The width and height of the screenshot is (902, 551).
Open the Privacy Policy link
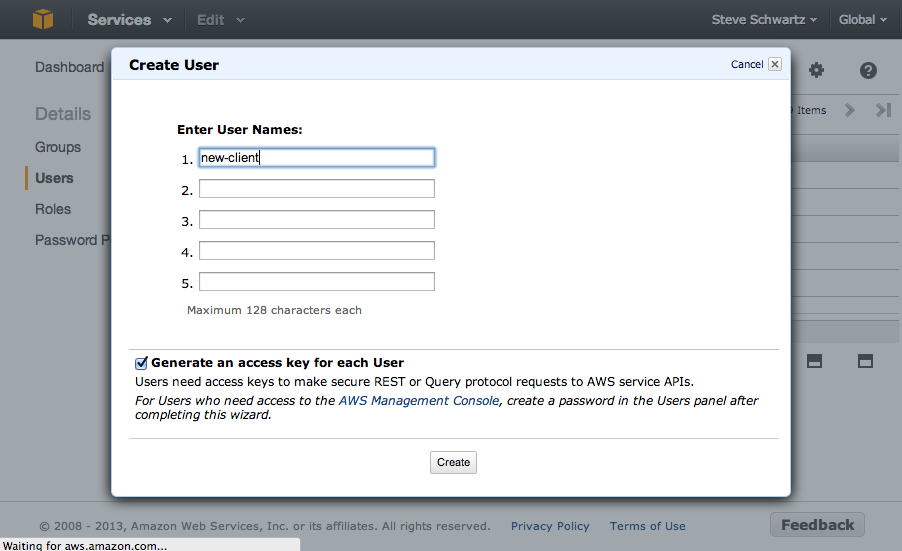(550, 526)
